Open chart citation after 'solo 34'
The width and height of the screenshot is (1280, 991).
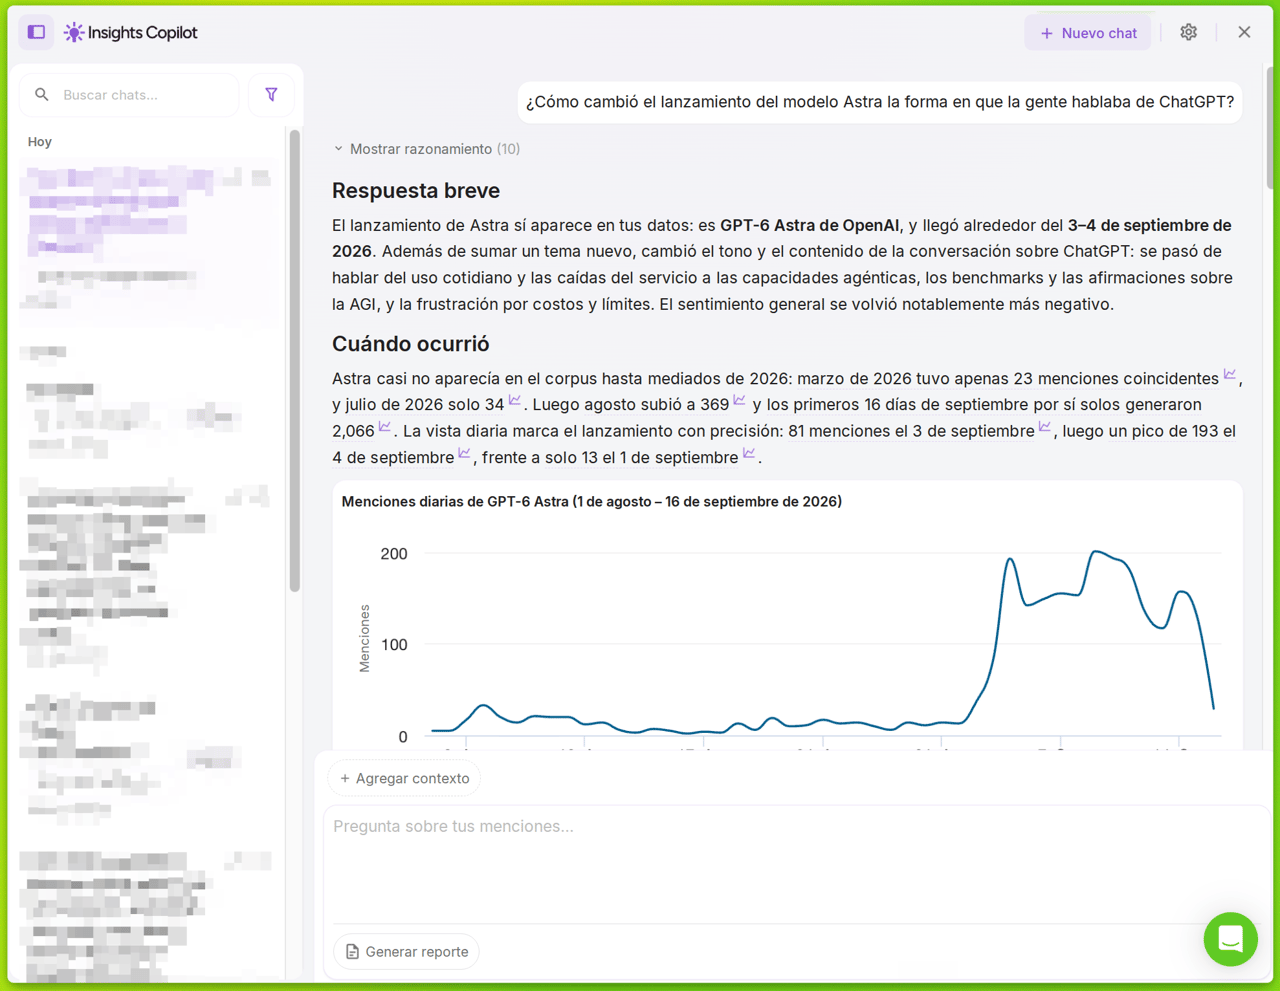(514, 401)
